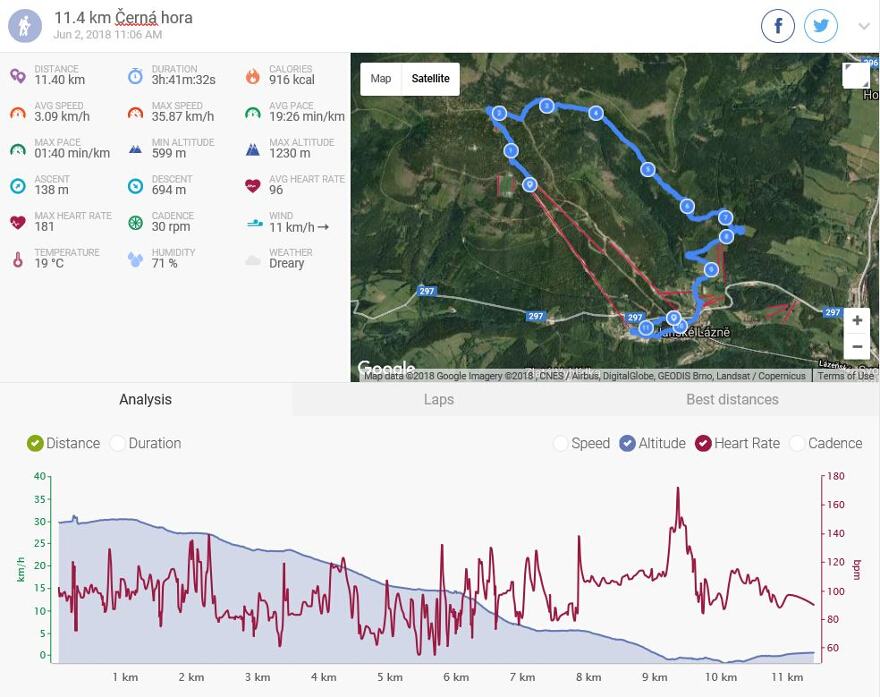Disable Altitude series on chart

(x=627, y=443)
